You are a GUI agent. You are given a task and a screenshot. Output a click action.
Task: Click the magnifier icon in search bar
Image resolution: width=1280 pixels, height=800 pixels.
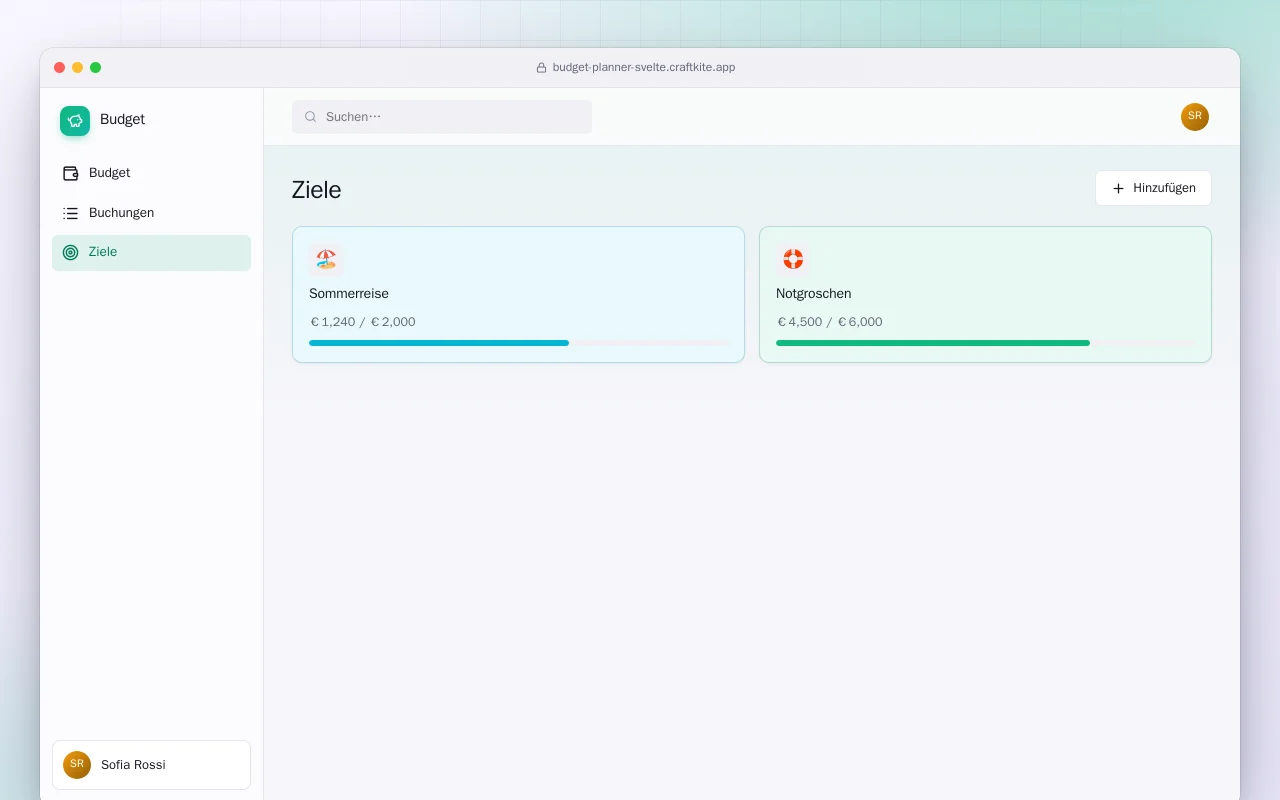point(311,117)
